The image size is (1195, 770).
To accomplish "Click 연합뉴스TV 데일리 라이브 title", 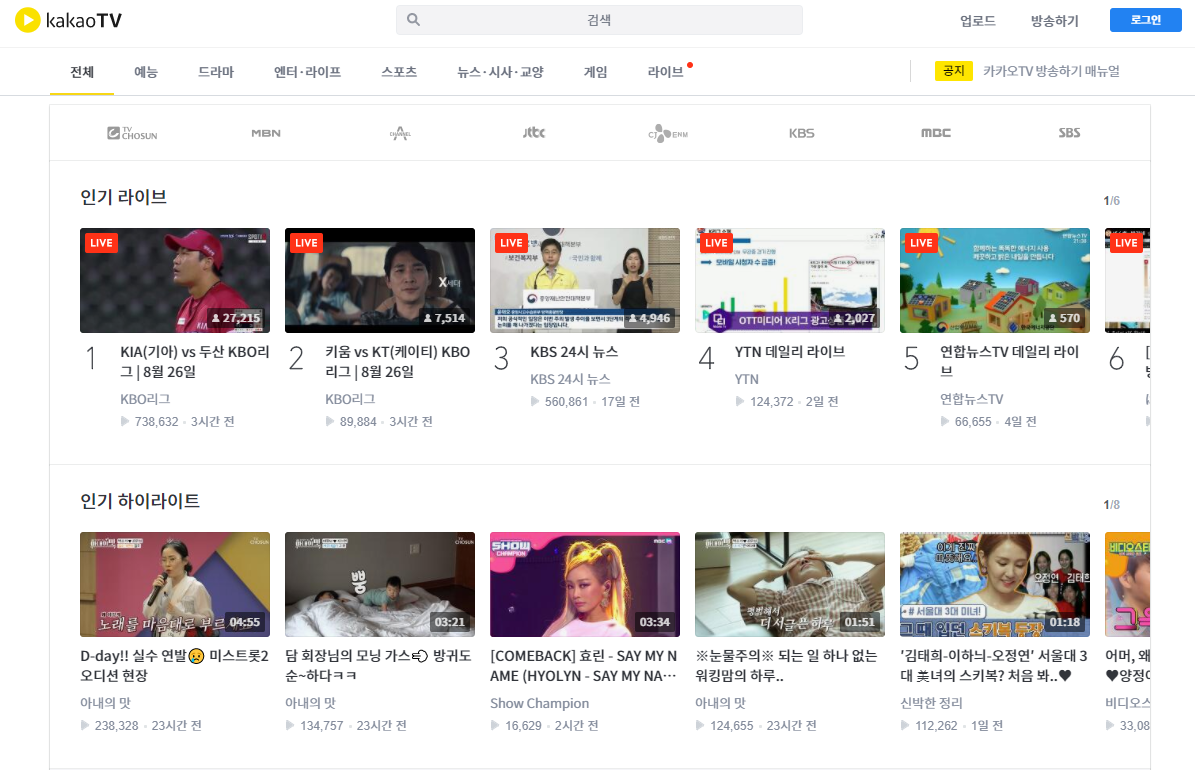I will (1009, 361).
